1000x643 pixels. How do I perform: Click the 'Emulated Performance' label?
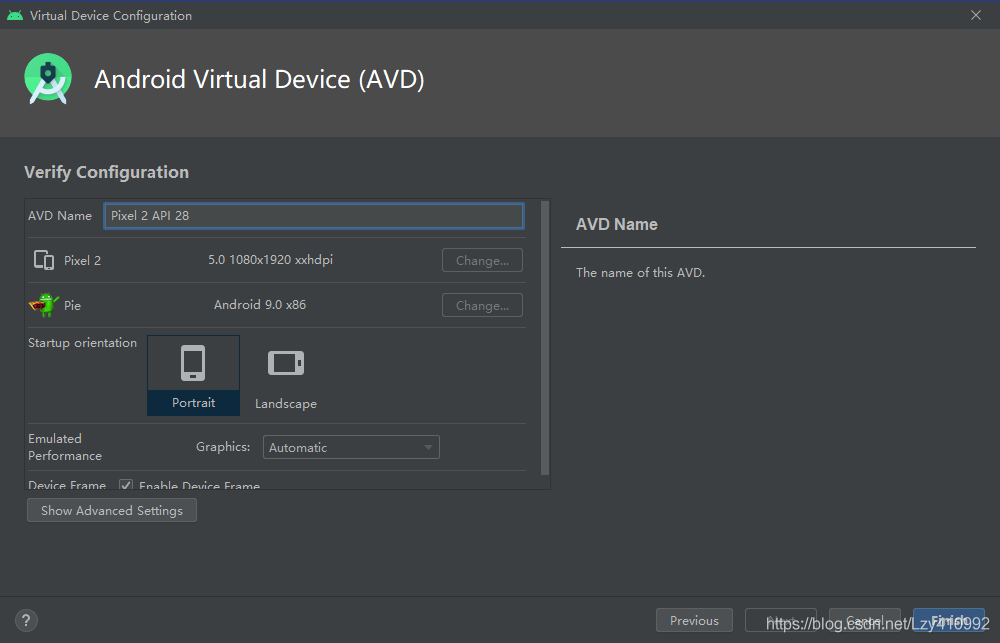(64, 447)
